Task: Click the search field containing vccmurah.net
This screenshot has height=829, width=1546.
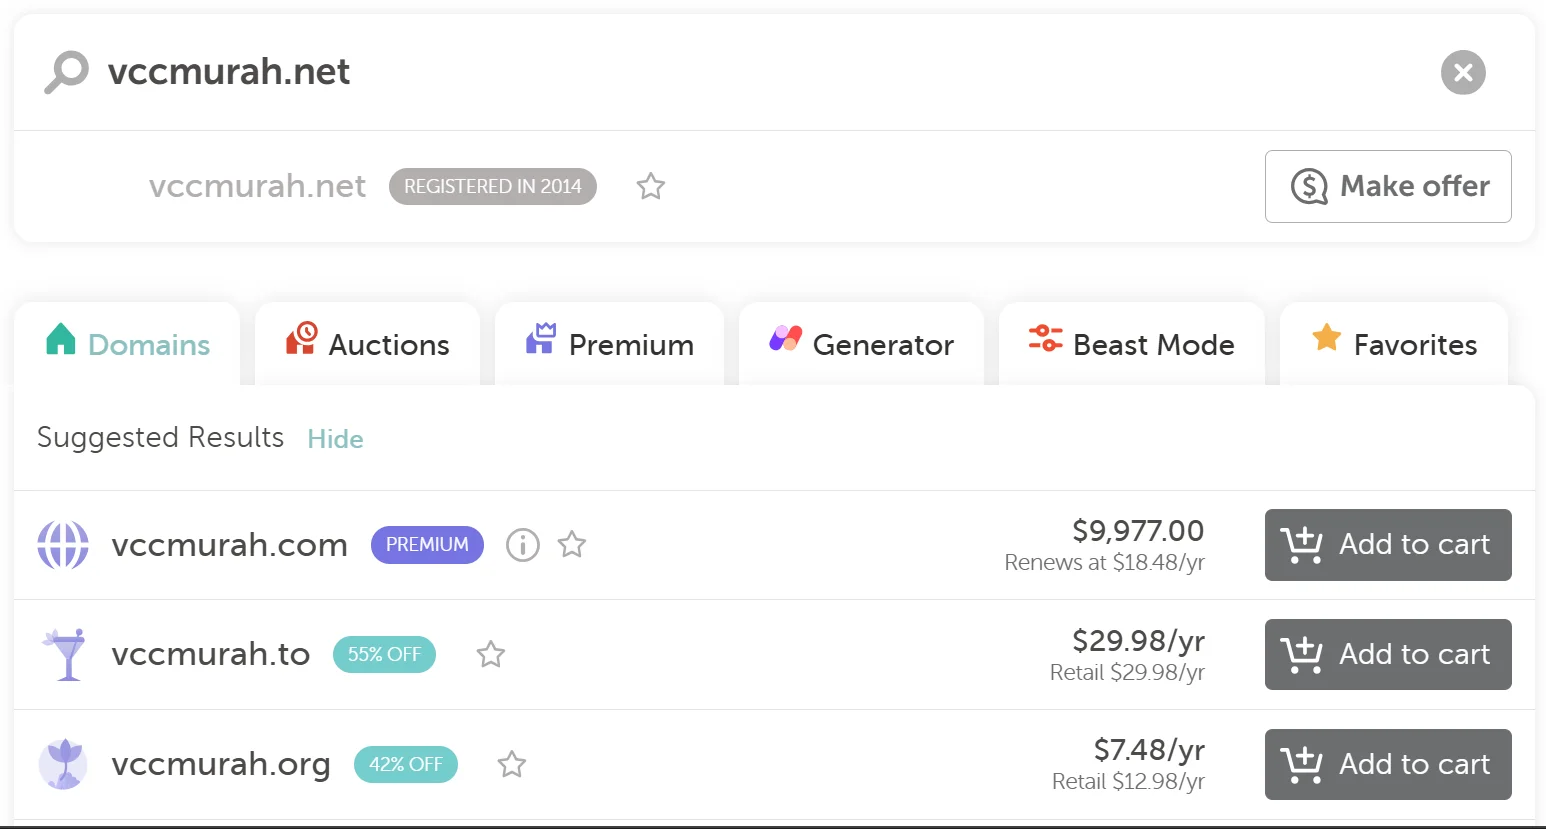Action: click(x=700, y=72)
